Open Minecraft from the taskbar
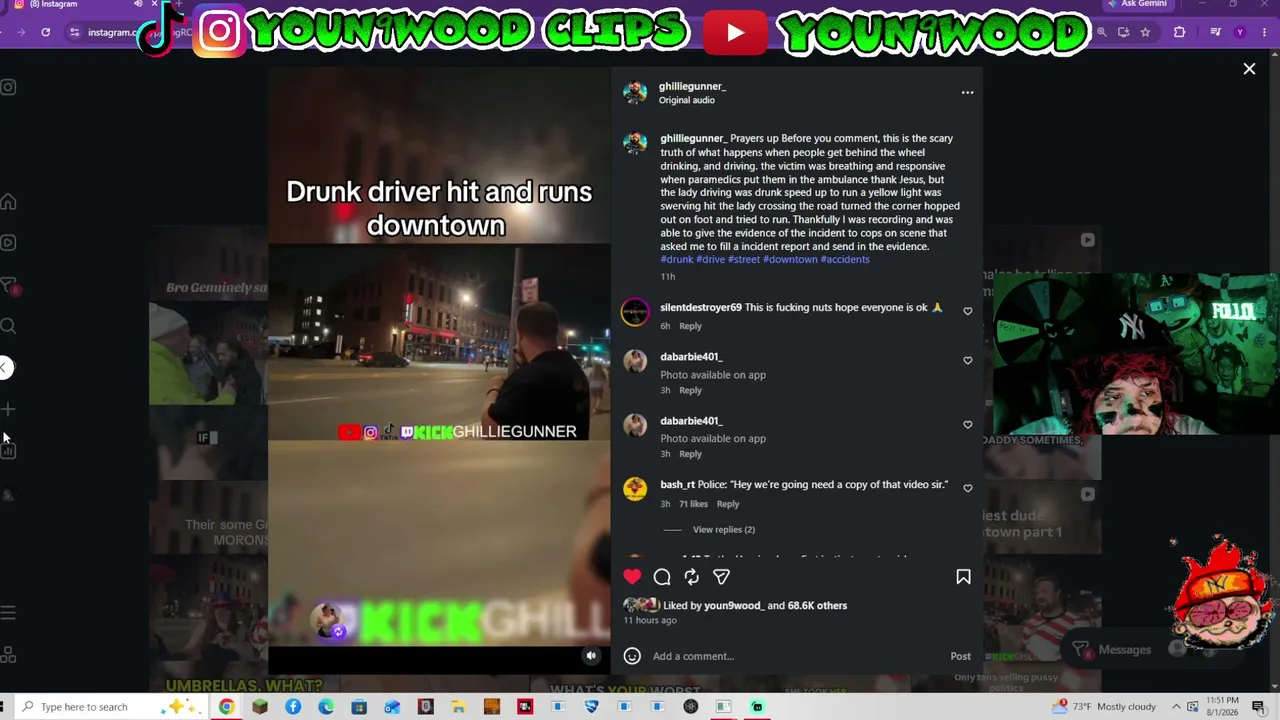This screenshot has width=1280, height=720. click(x=260, y=707)
